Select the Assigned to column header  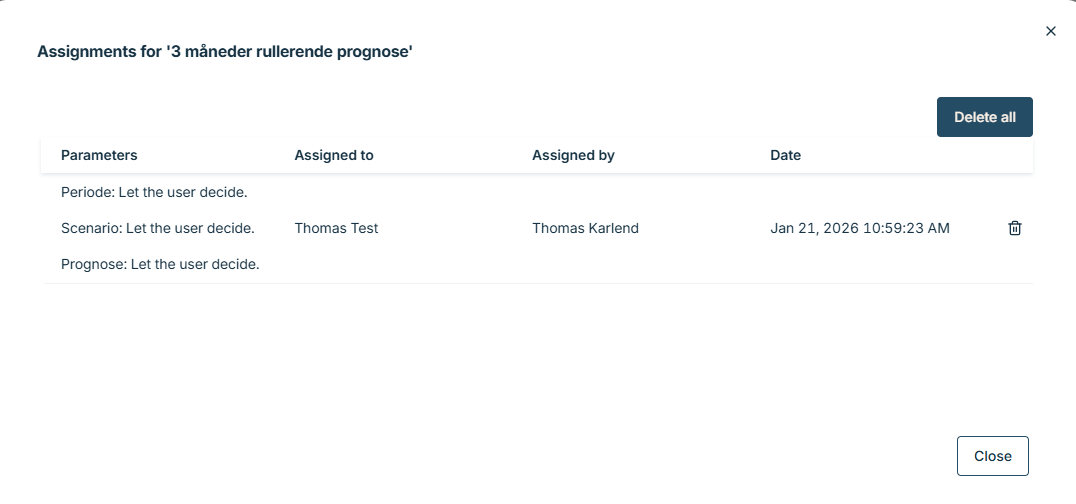[334, 155]
